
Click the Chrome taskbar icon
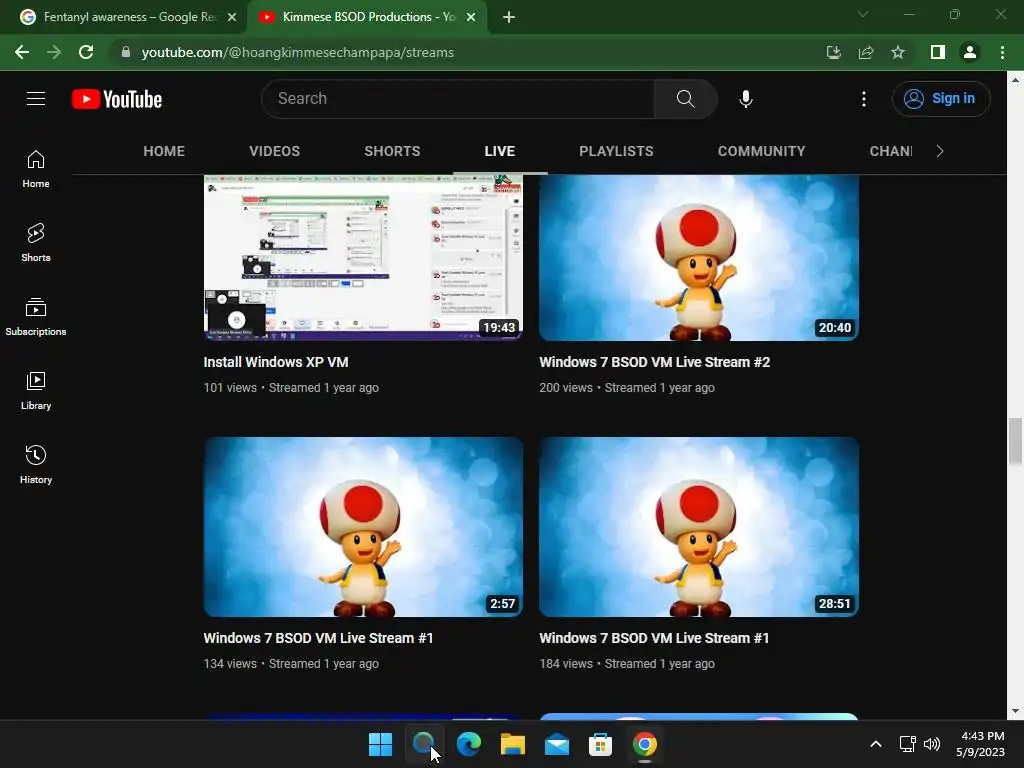[645, 744]
